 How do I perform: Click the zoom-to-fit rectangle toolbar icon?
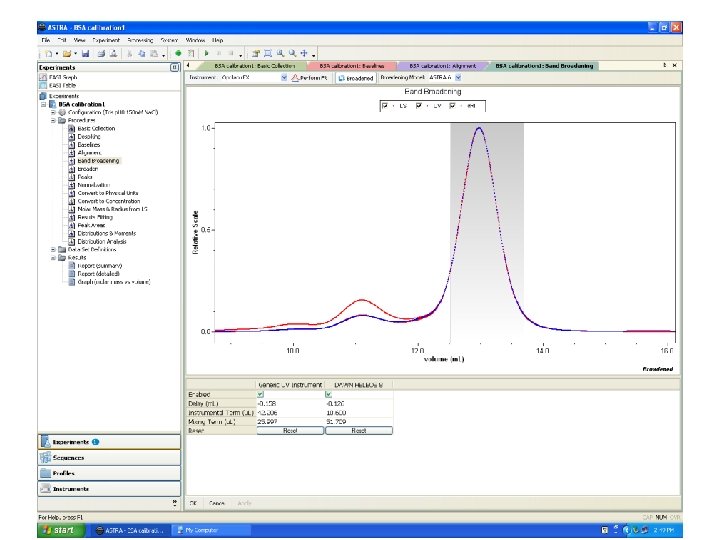coord(268,53)
